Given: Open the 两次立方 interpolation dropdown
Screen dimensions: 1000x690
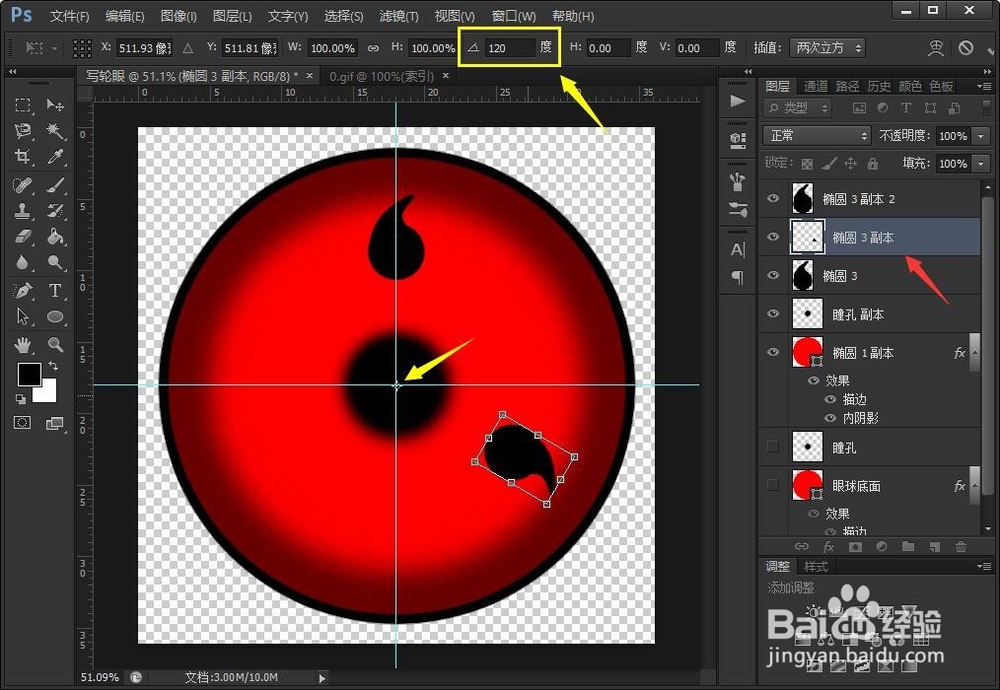Looking at the screenshot, I should click(x=827, y=48).
